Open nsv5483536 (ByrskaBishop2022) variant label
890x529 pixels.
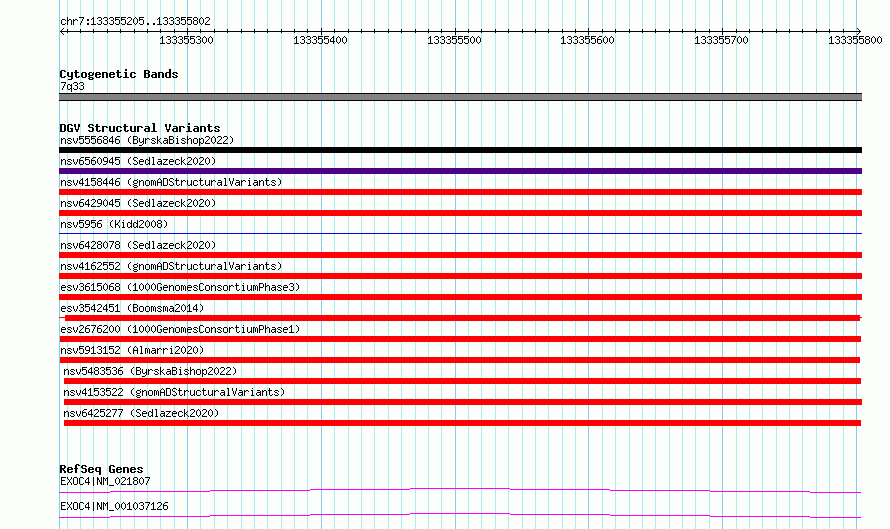pyautogui.click(x=150, y=371)
